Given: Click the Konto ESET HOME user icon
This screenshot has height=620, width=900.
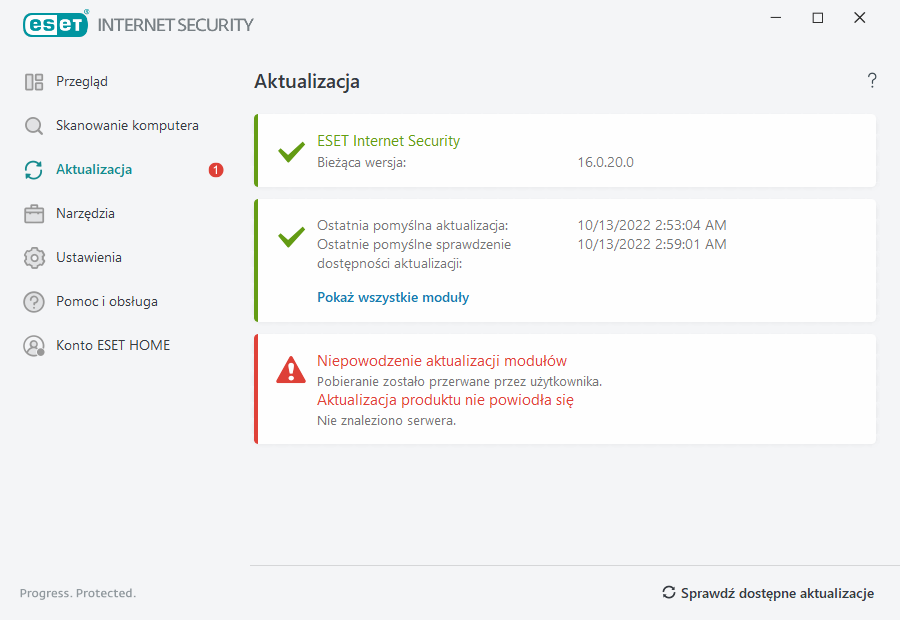Looking at the screenshot, I should (x=34, y=346).
